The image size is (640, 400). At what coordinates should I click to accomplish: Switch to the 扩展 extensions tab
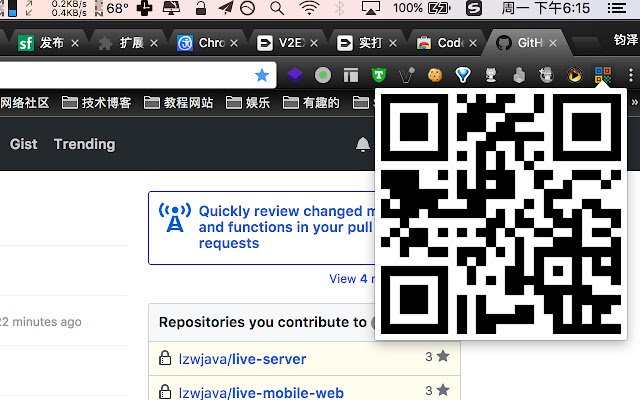[128, 43]
